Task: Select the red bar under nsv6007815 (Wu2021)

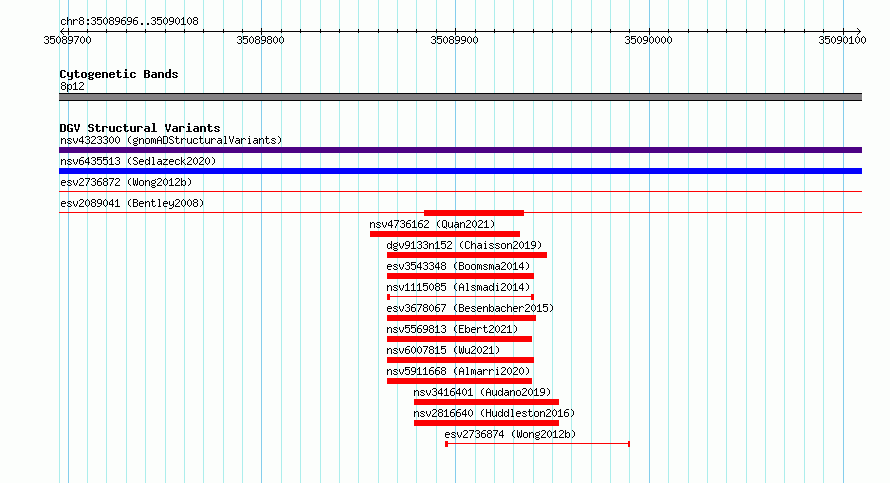Action: pyautogui.click(x=460, y=360)
